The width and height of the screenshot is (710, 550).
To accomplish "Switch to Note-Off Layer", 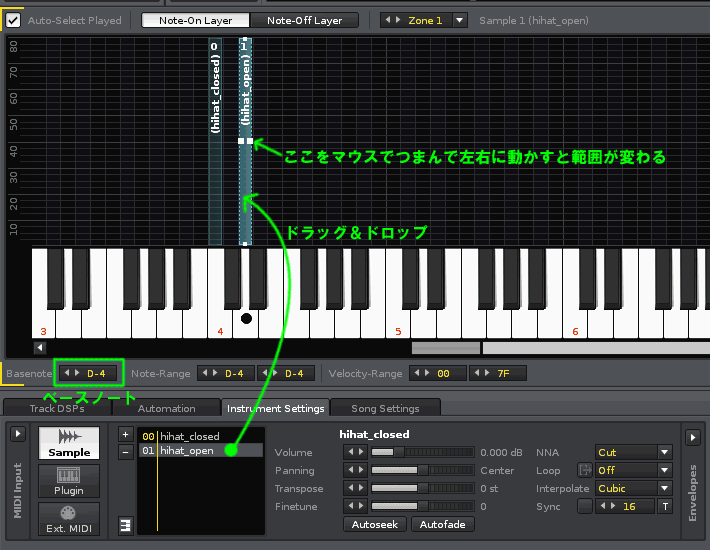I will [x=304, y=20].
